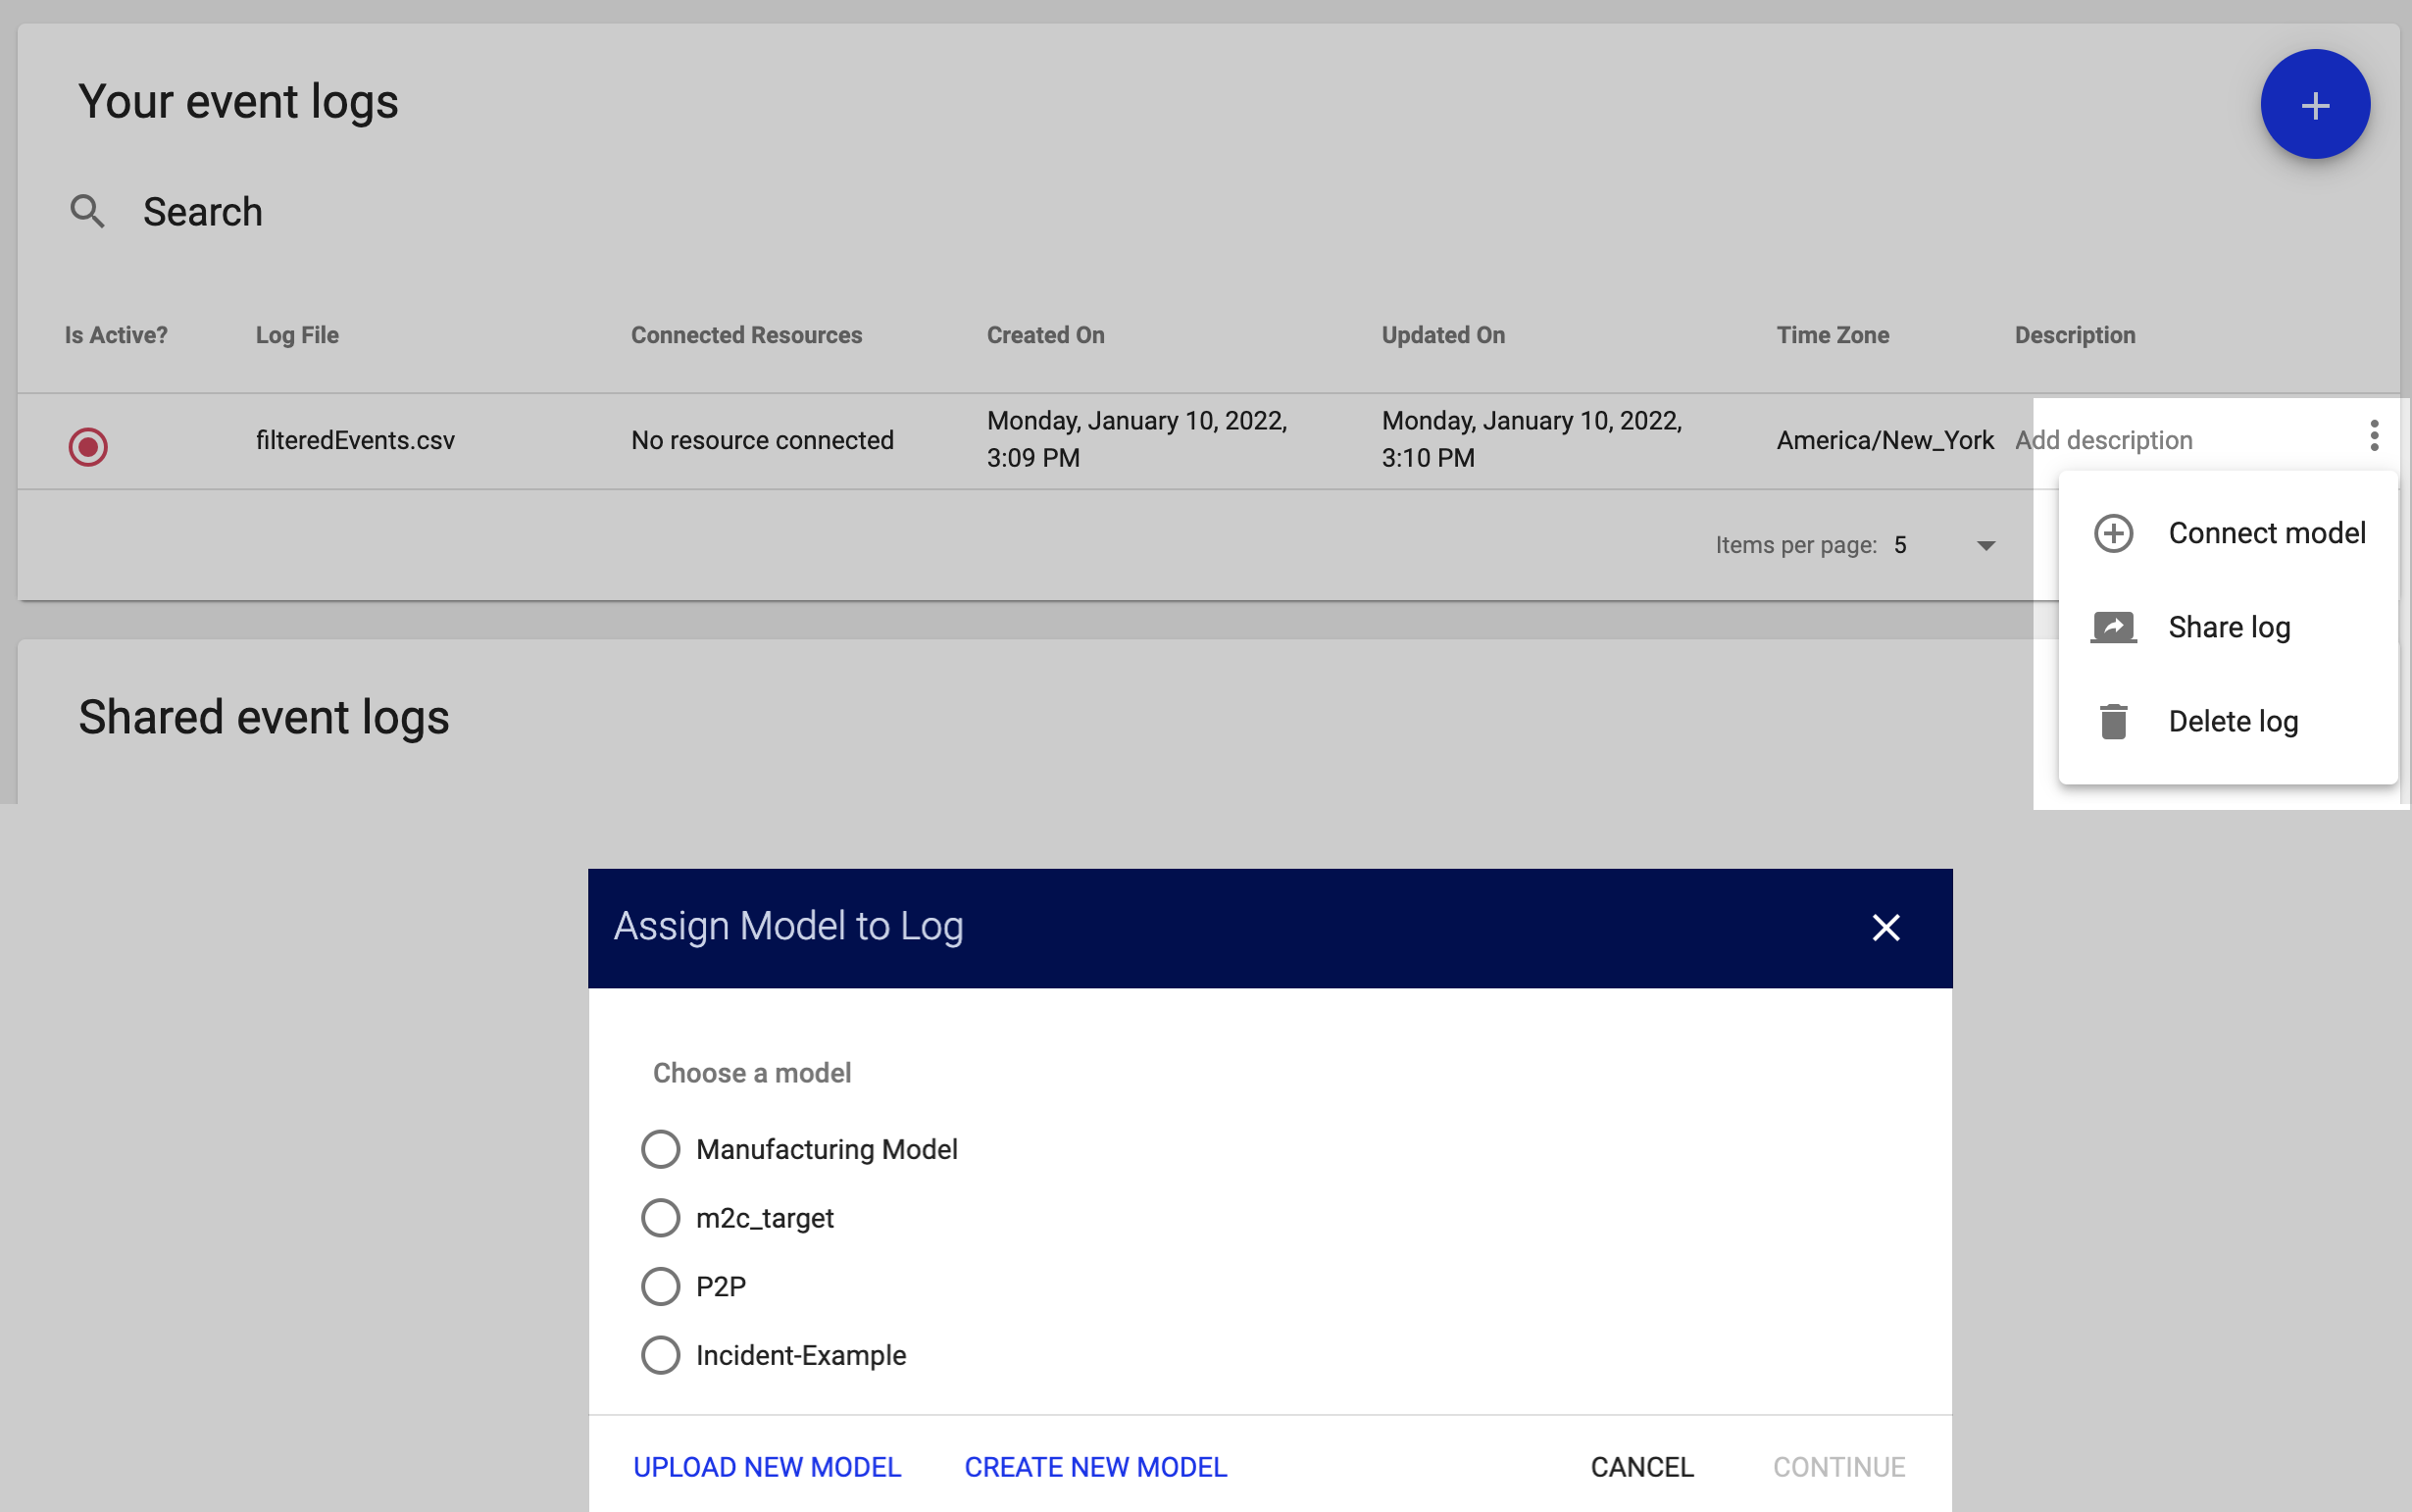Select the Manufacturing Model radio button
2412x1512 pixels.
[662, 1148]
